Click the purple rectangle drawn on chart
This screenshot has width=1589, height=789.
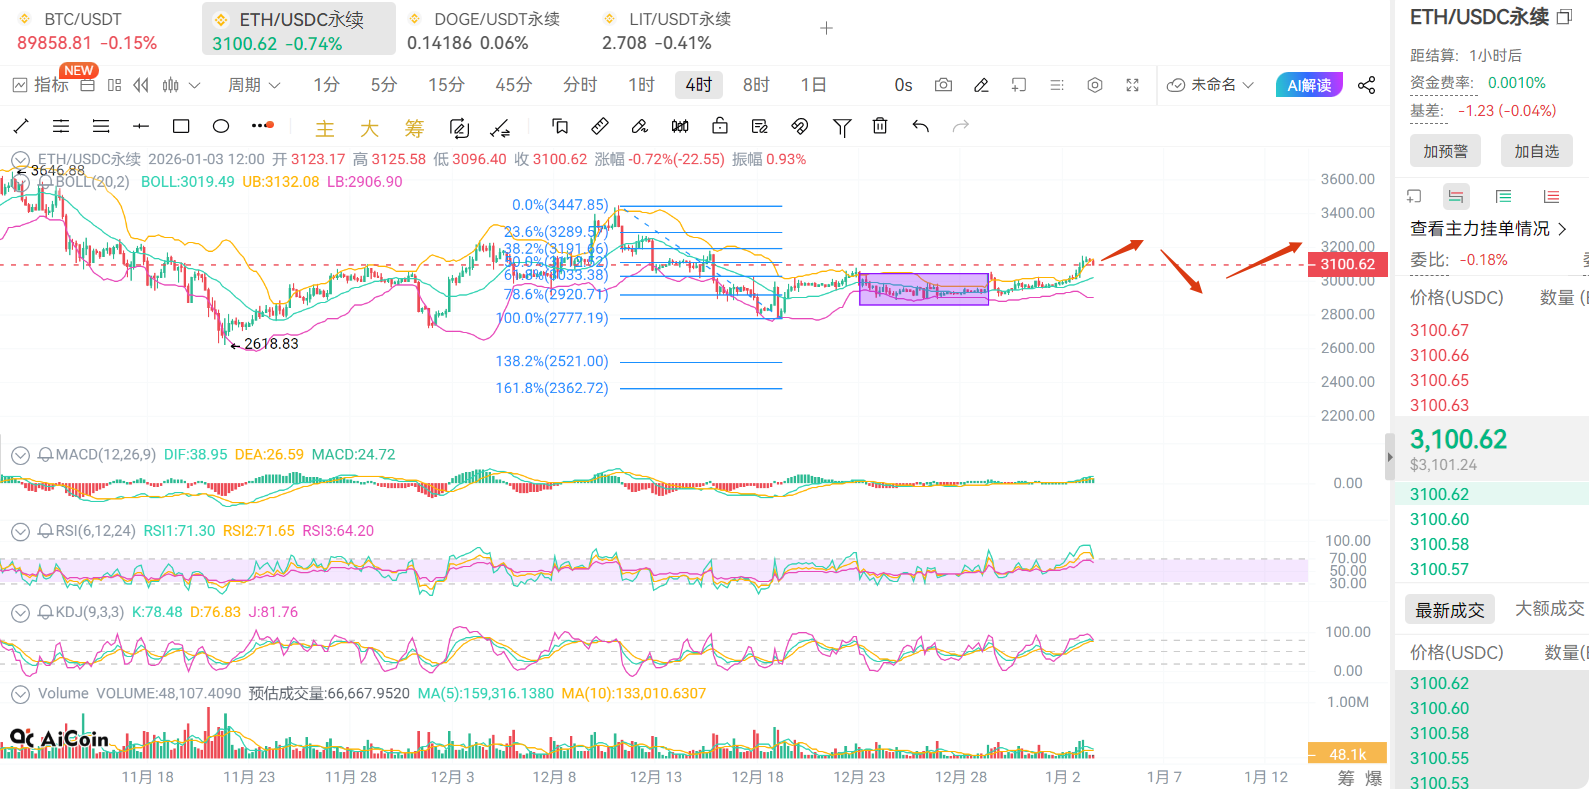tap(923, 289)
